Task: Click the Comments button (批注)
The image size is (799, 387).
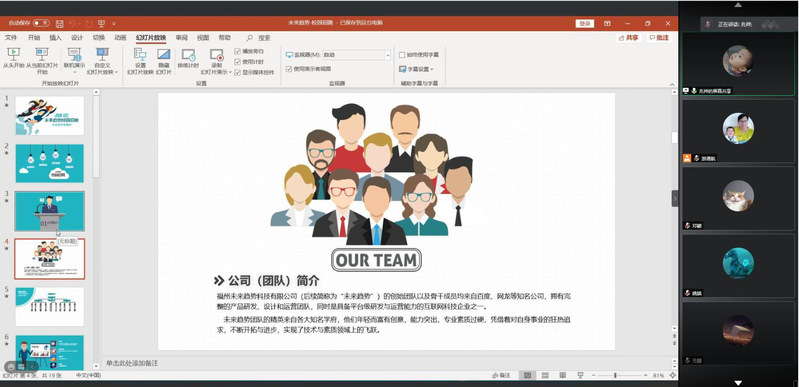Action: [659, 38]
